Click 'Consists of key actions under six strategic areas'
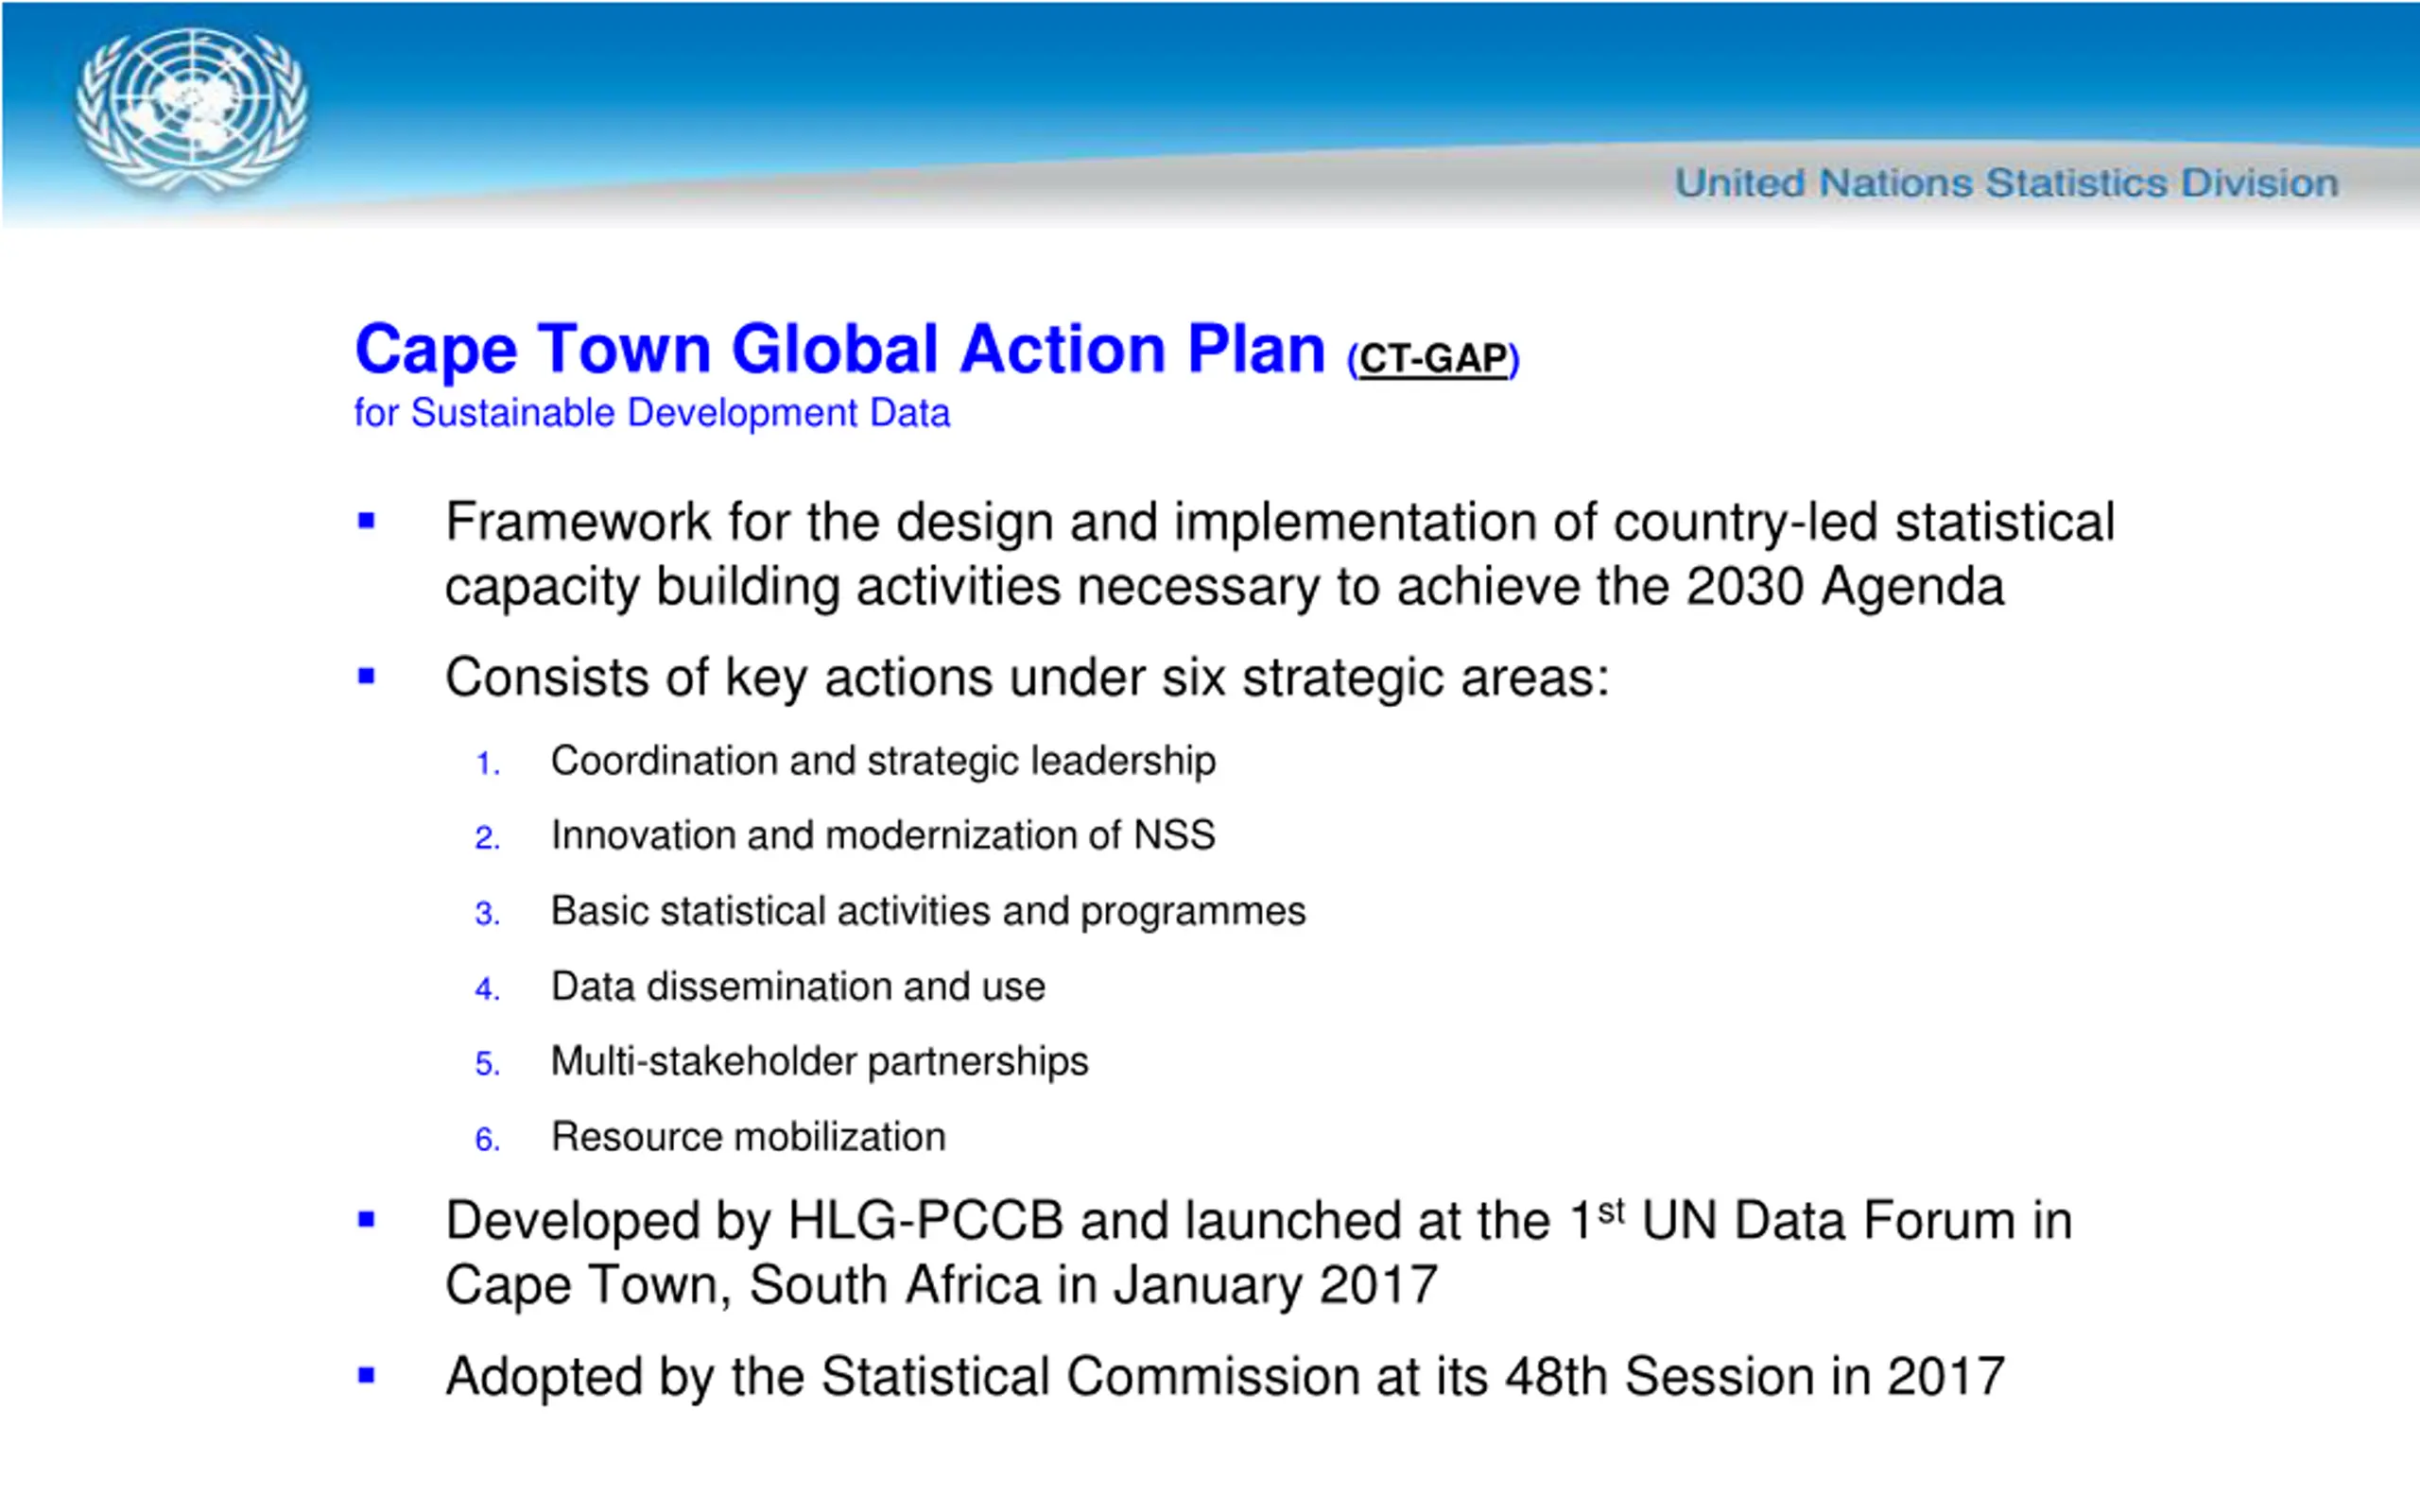Viewport: 2420px width, 1512px height. pyautogui.click(x=1027, y=678)
